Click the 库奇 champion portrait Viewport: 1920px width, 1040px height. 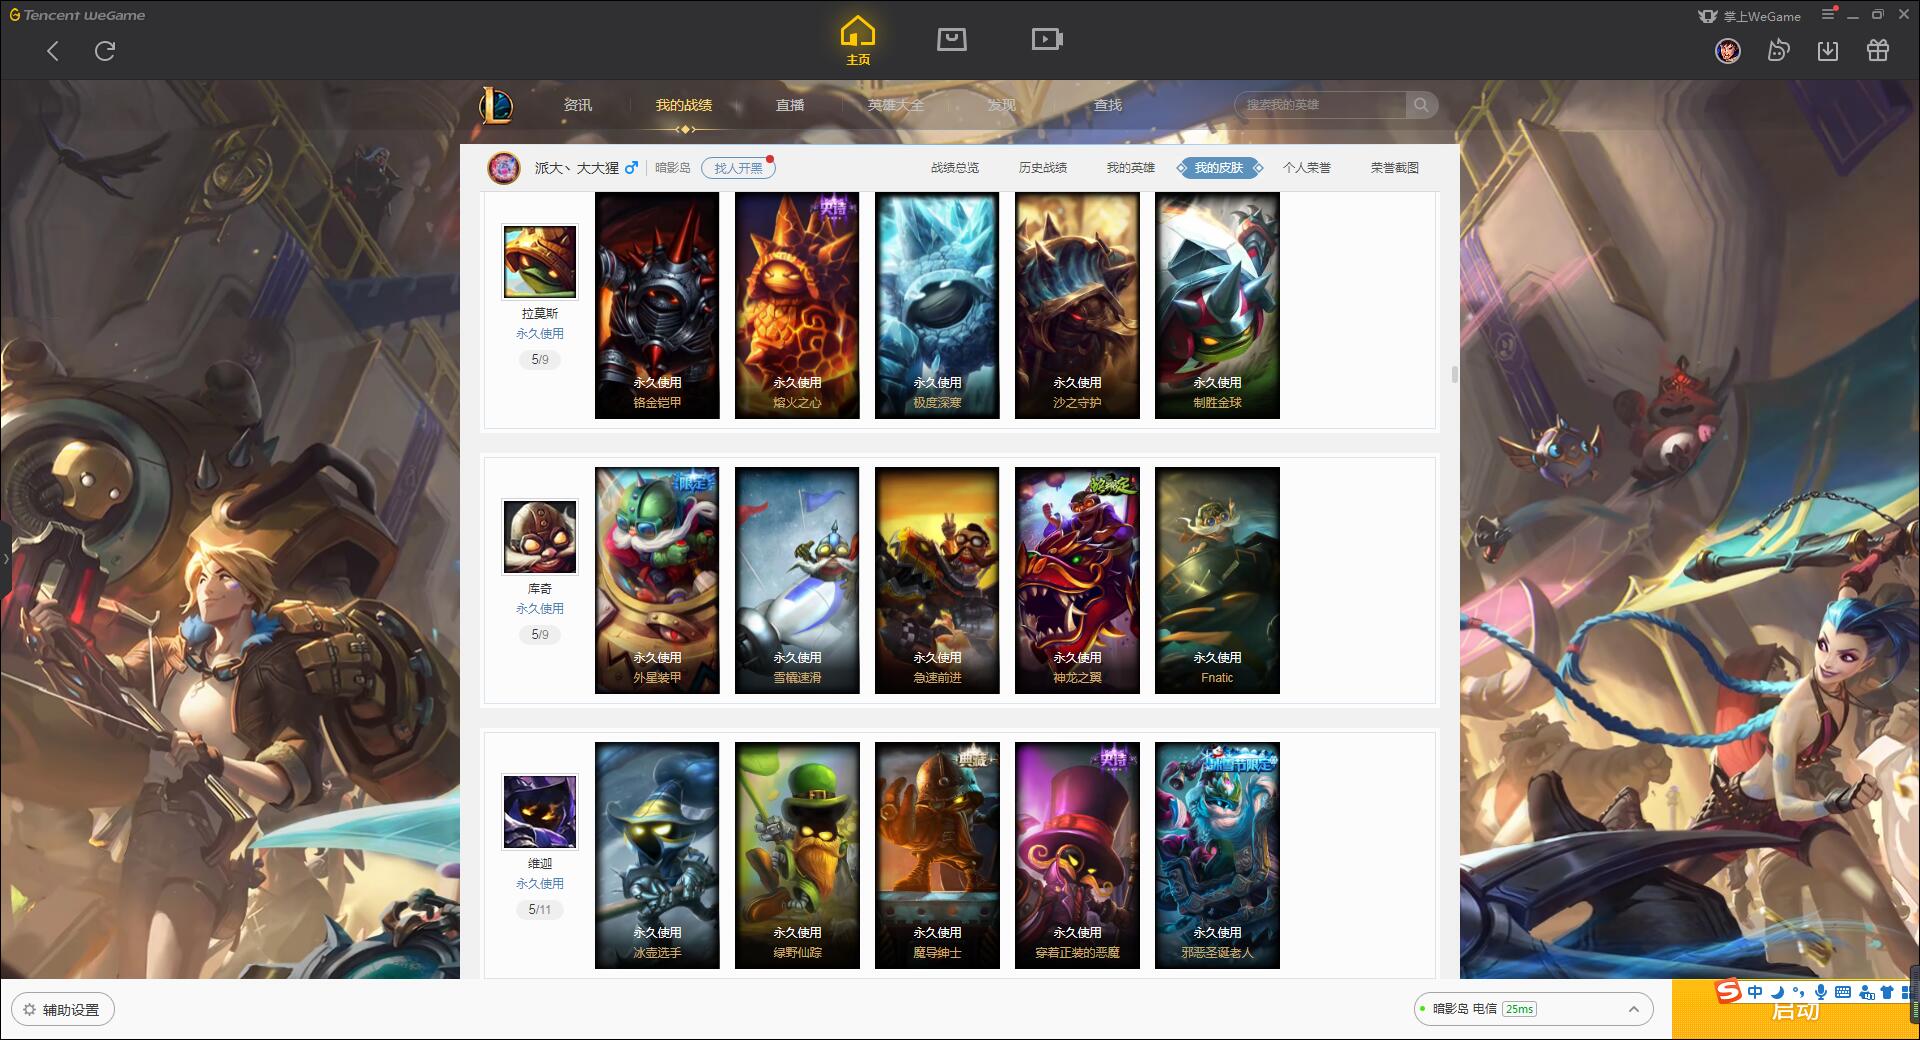[x=540, y=537]
